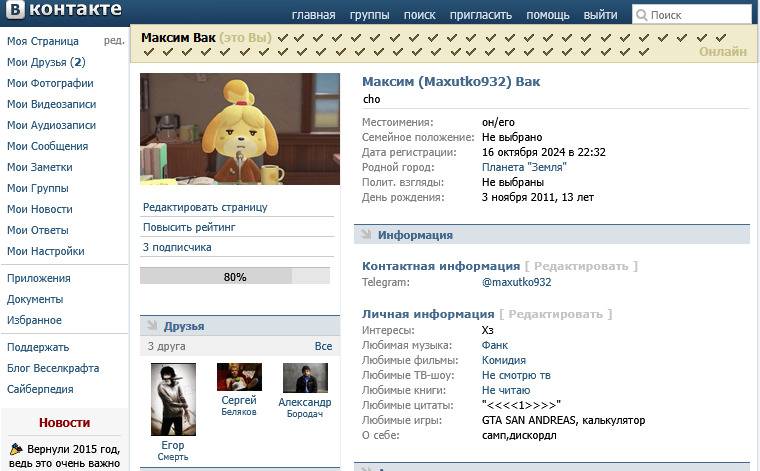The width and height of the screenshot is (760, 471).
Task: Open Мои Настройки
Action: 46,251
